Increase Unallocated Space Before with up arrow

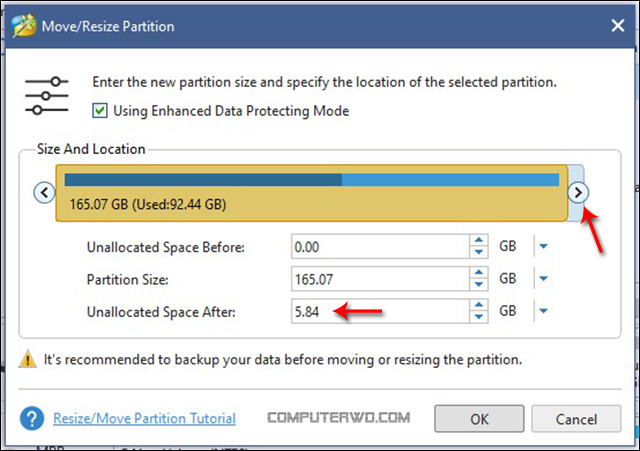(x=479, y=240)
